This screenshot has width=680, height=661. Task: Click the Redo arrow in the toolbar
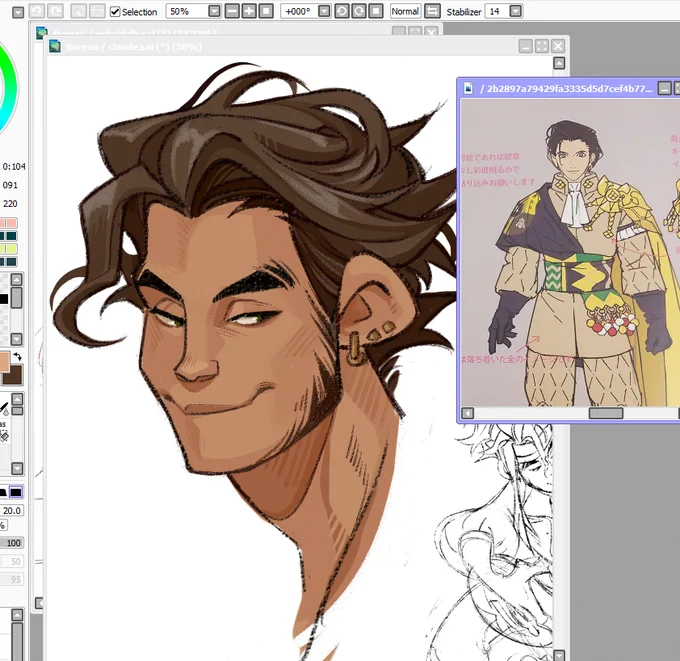pos(55,11)
